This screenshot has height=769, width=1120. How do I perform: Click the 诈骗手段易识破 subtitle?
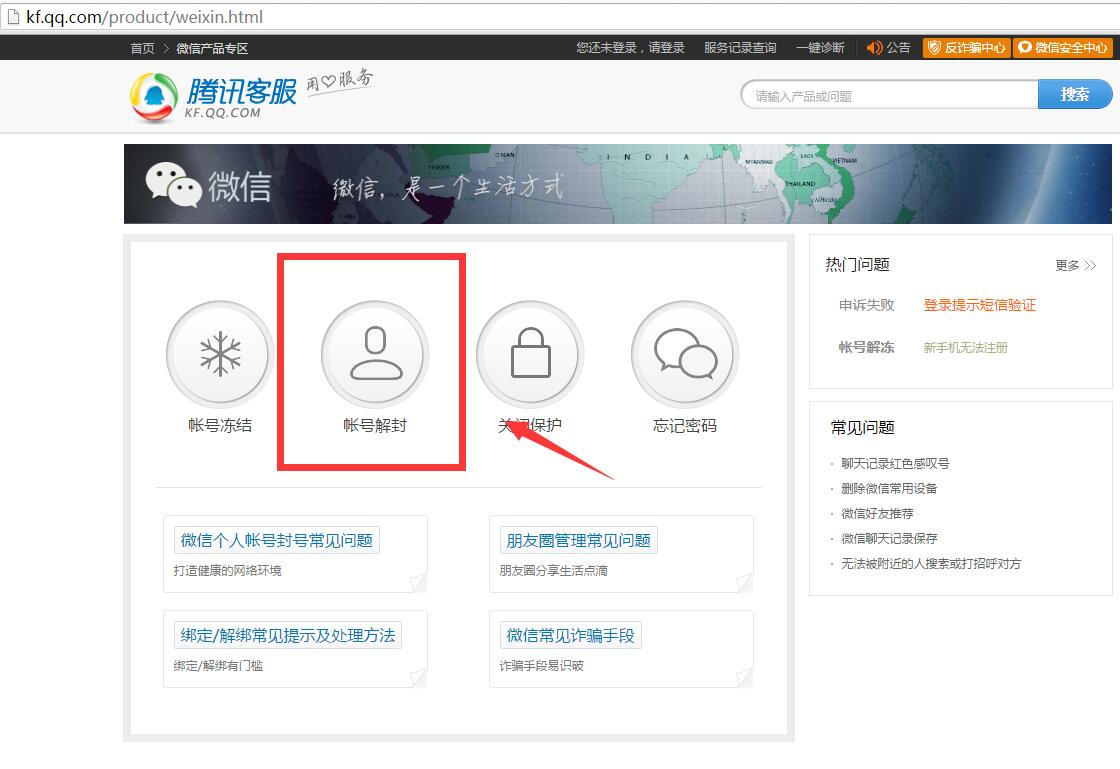tap(541, 665)
